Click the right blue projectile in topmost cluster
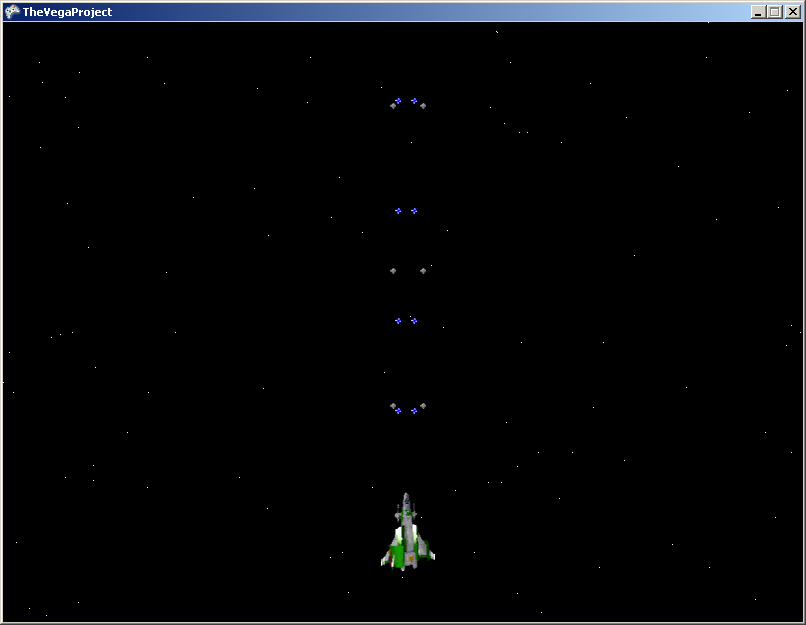806x625 pixels. [x=414, y=101]
